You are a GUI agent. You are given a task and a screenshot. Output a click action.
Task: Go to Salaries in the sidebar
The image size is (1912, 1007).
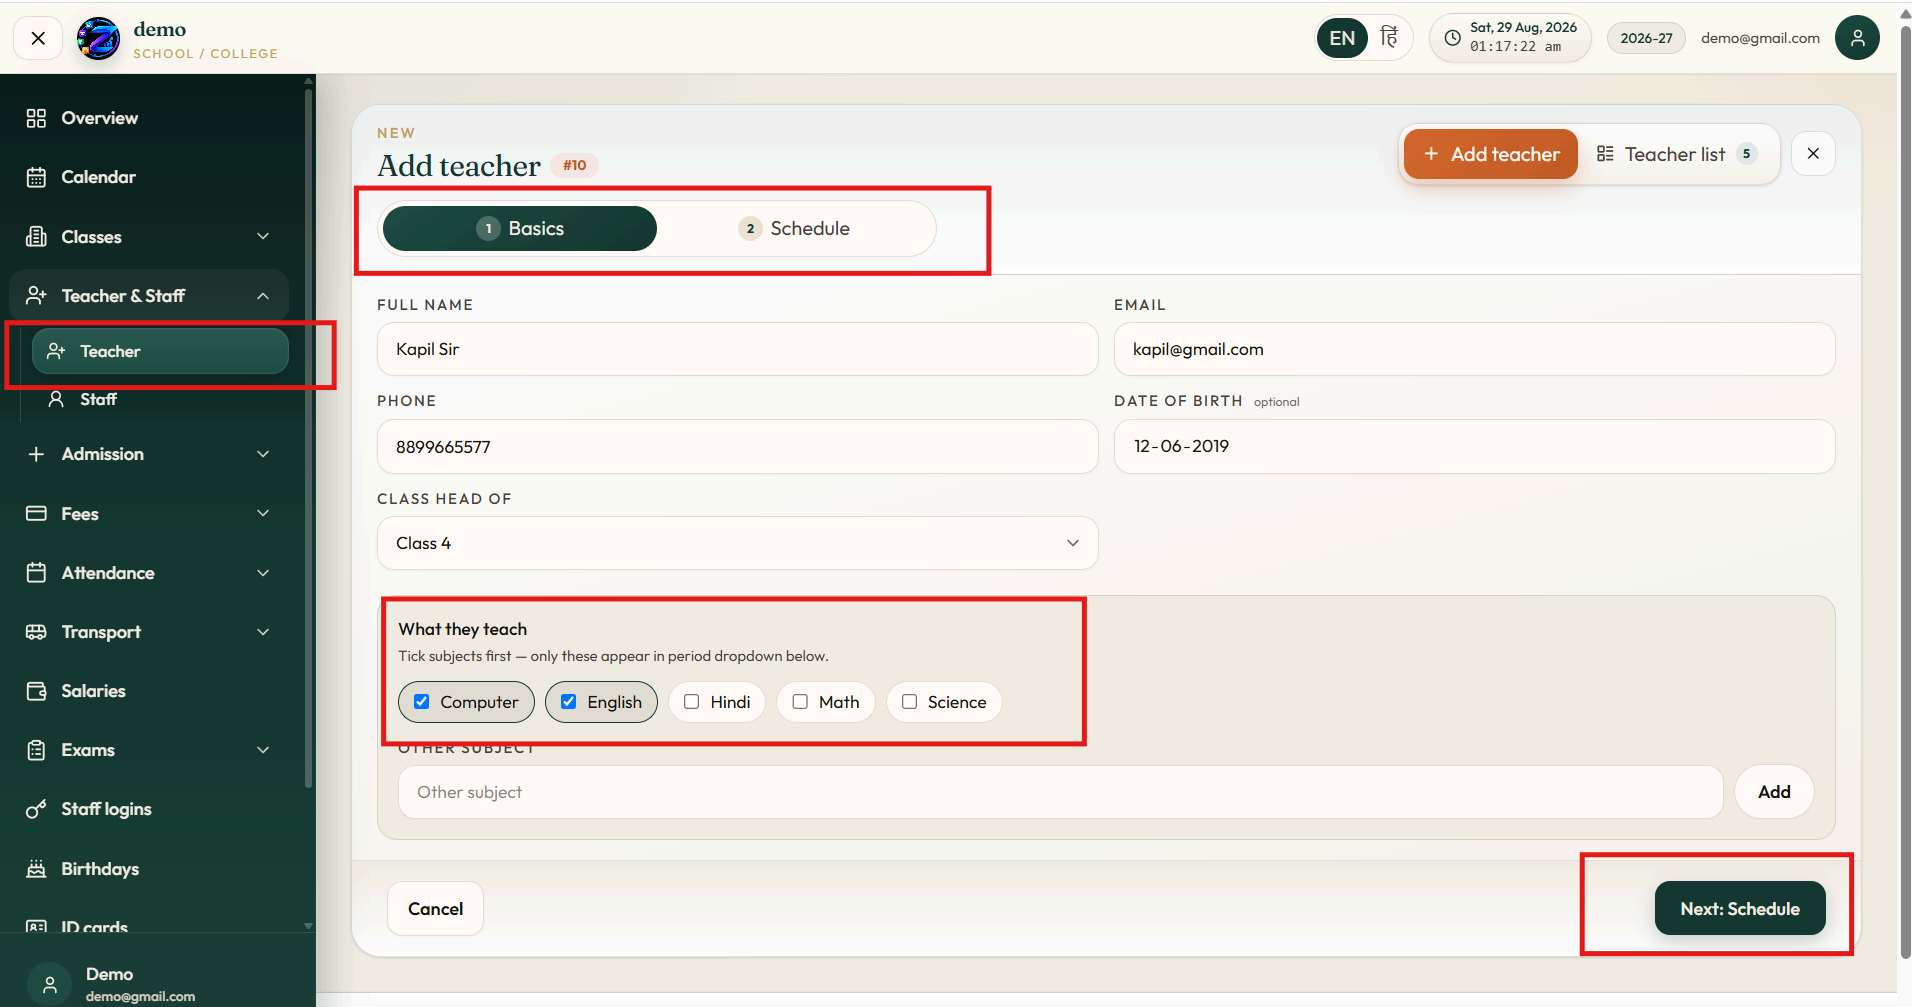(150, 691)
